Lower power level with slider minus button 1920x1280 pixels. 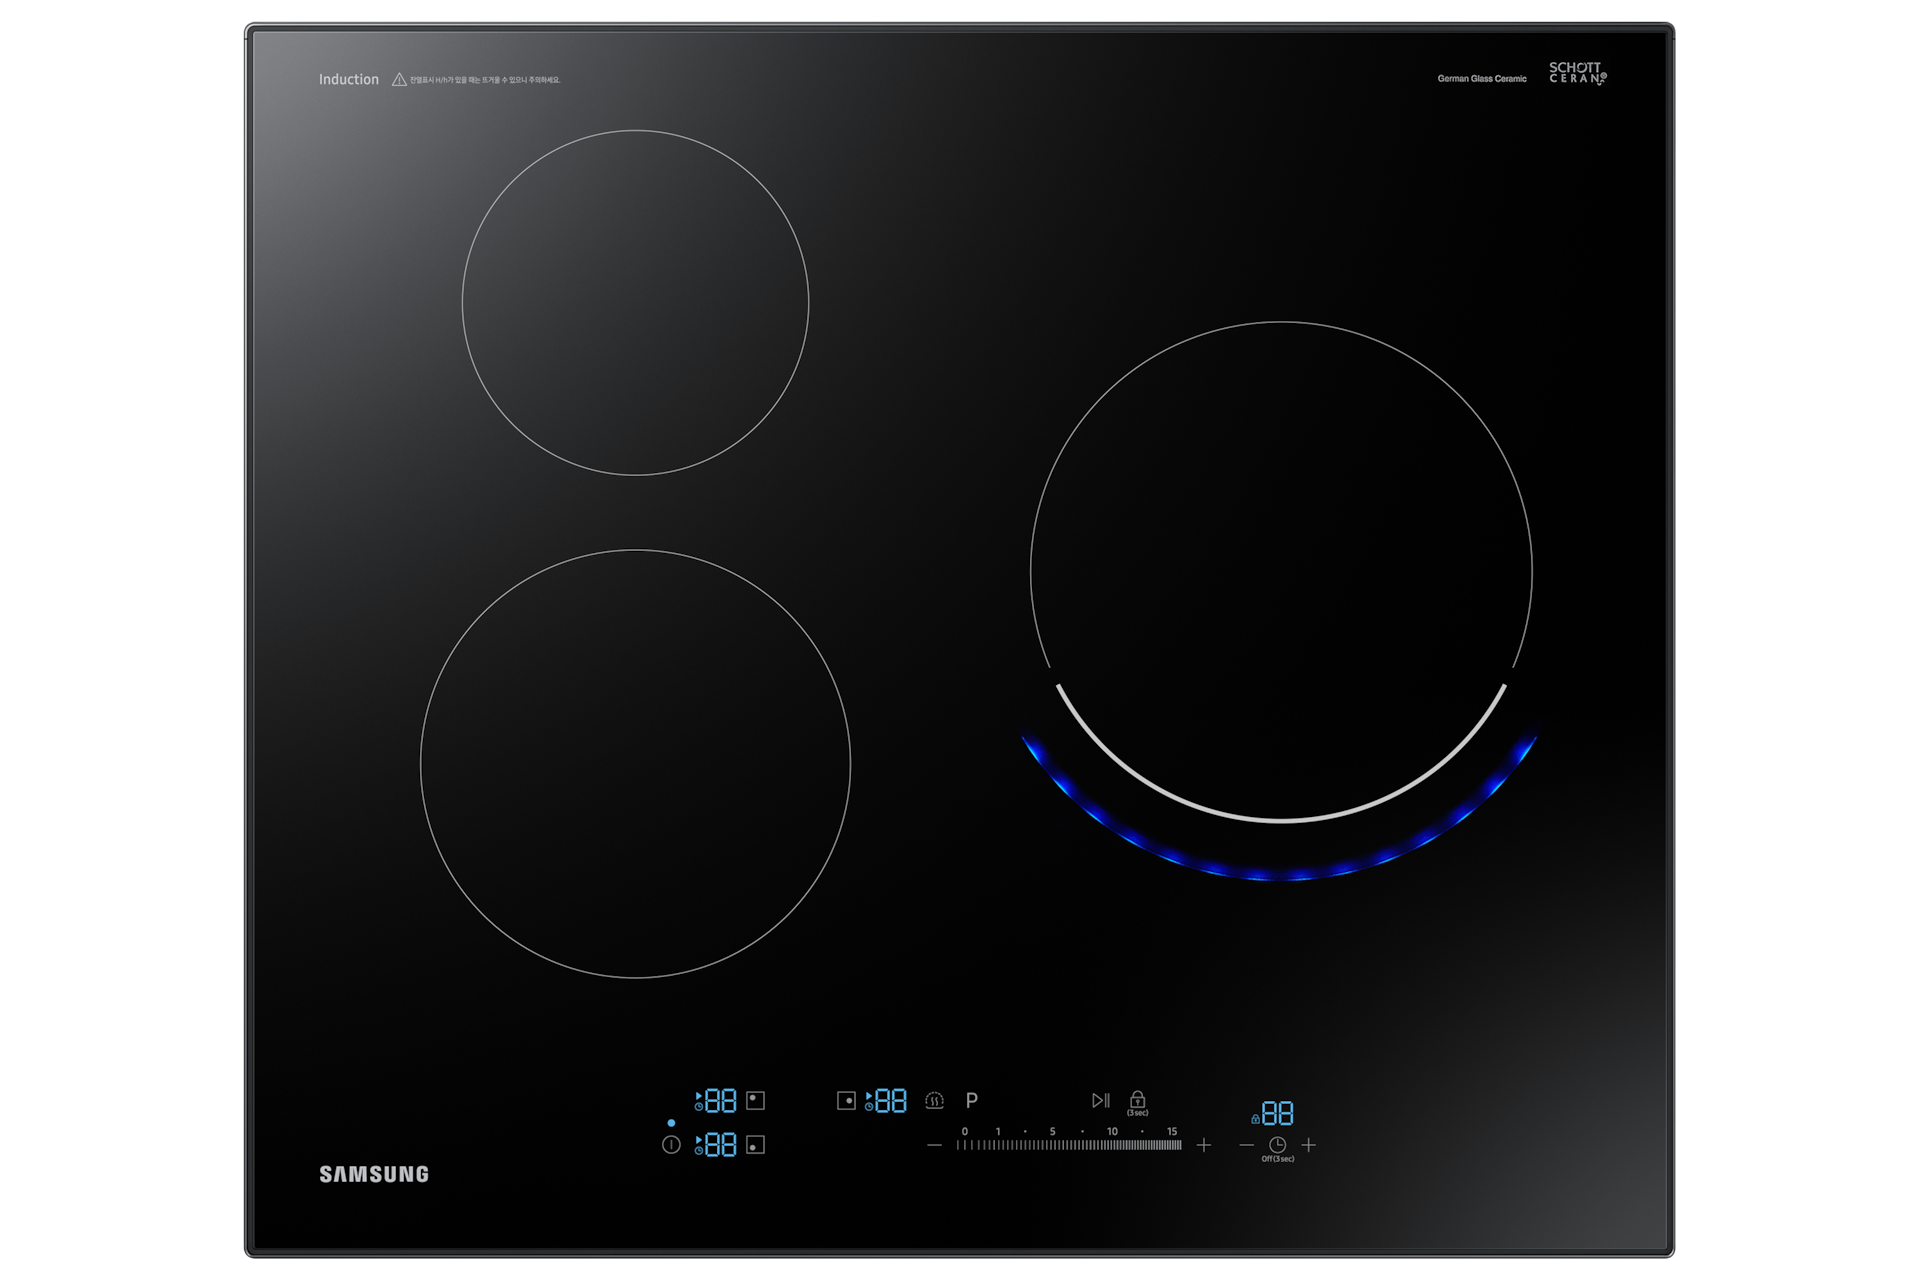pyautogui.click(x=934, y=1145)
